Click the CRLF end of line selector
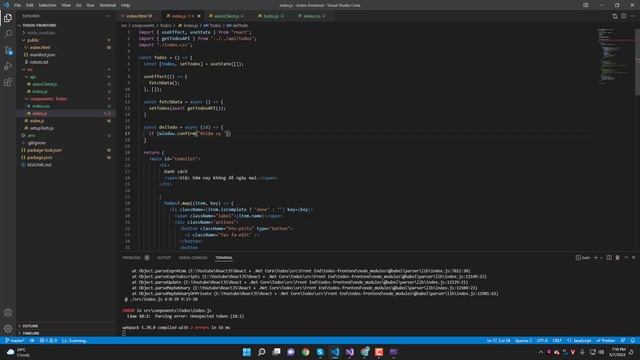Viewport: 640px width, 360px height. [557, 340]
